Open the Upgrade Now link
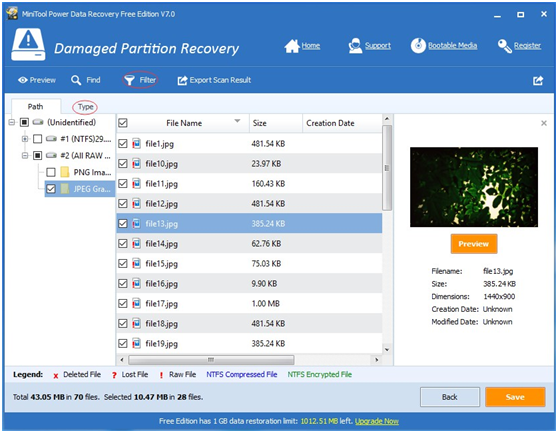This screenshot has height=433, width=558. 377,421
